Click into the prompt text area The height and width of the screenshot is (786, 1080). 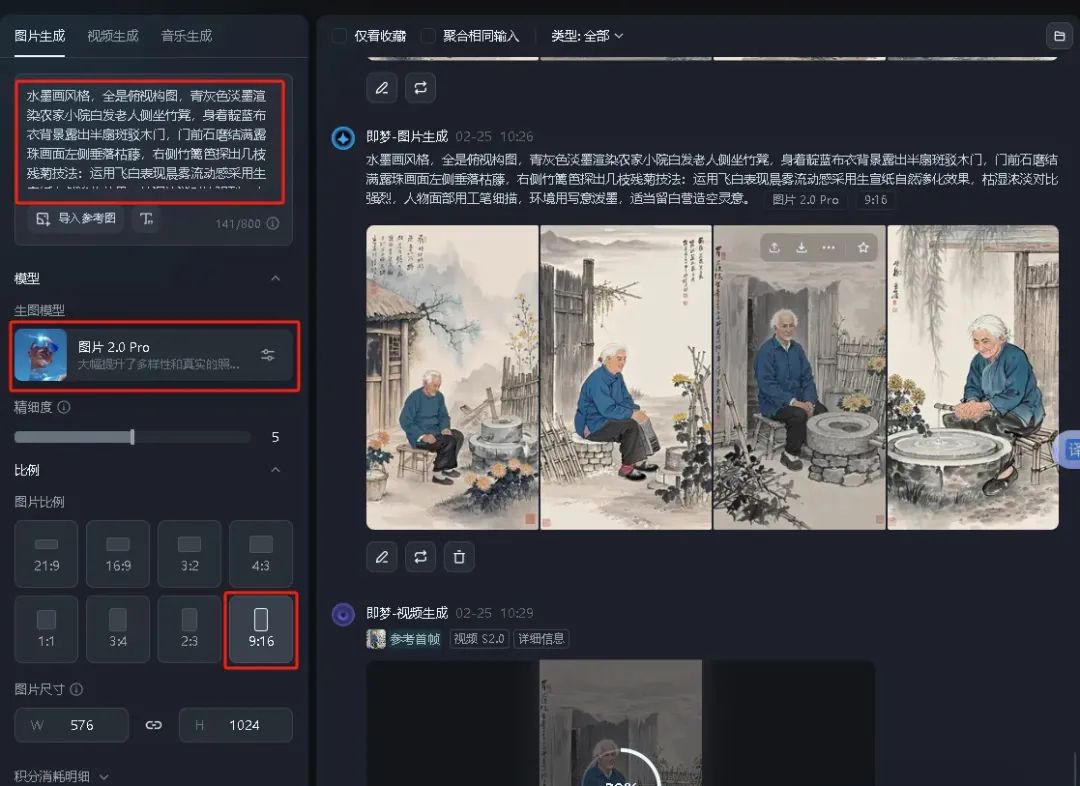149,141
